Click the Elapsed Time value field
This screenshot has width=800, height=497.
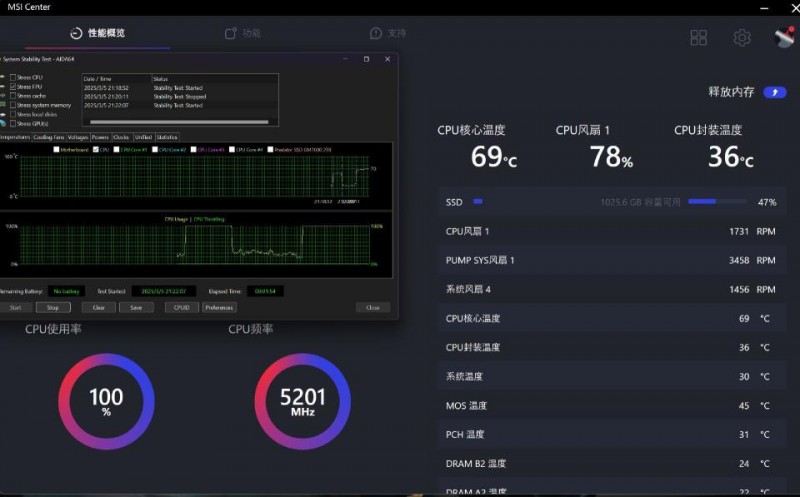pyautogui.click(x=265, y=291)
